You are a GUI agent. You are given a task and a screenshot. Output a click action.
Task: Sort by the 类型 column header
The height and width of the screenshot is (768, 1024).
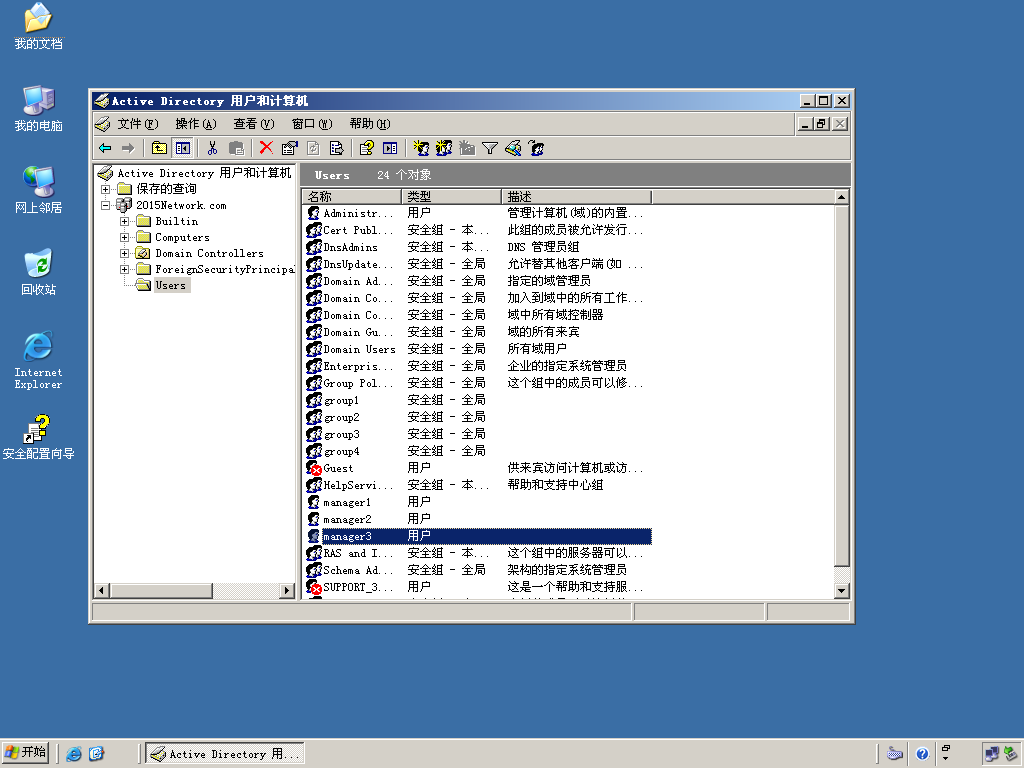[x=452, y=197]
